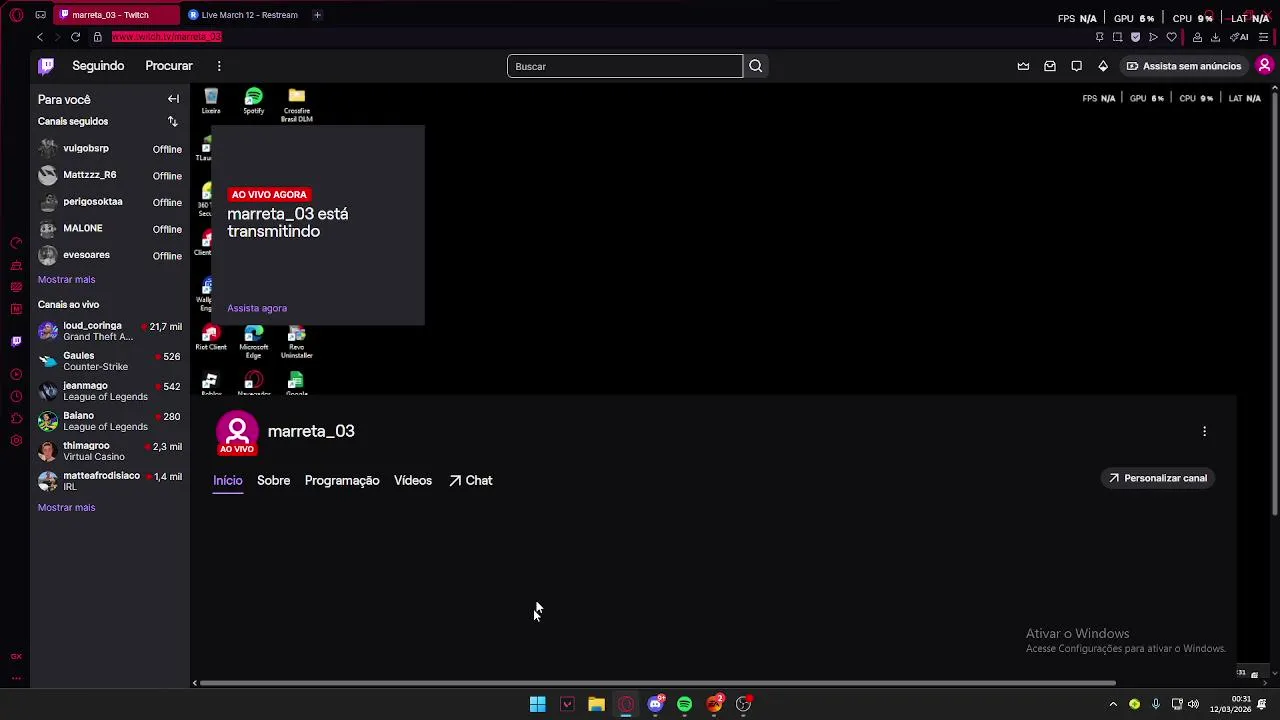The height and width of the screenshot is (720, 1280).
Task: Open Opera sidebar history clock icon
Action: (x=16, y=397)
